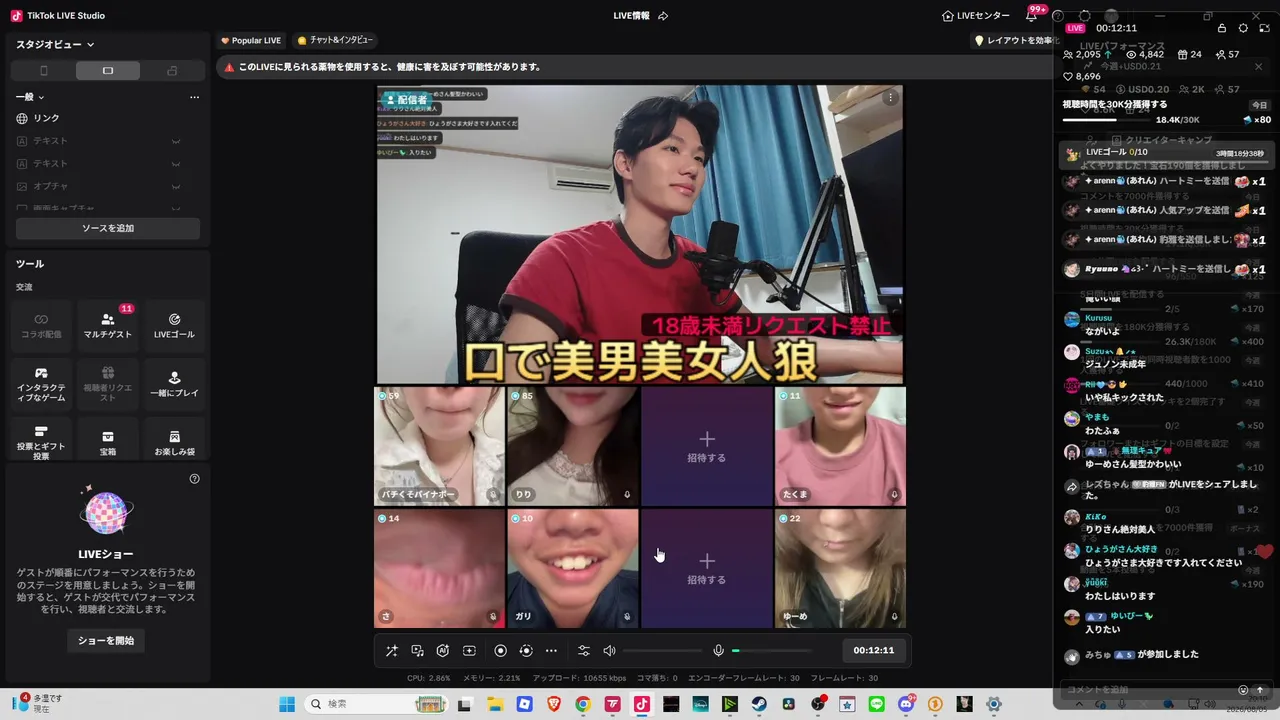Adjust the microphone level slider
This screenshot has width=1280, height=720.
point(772,651)
